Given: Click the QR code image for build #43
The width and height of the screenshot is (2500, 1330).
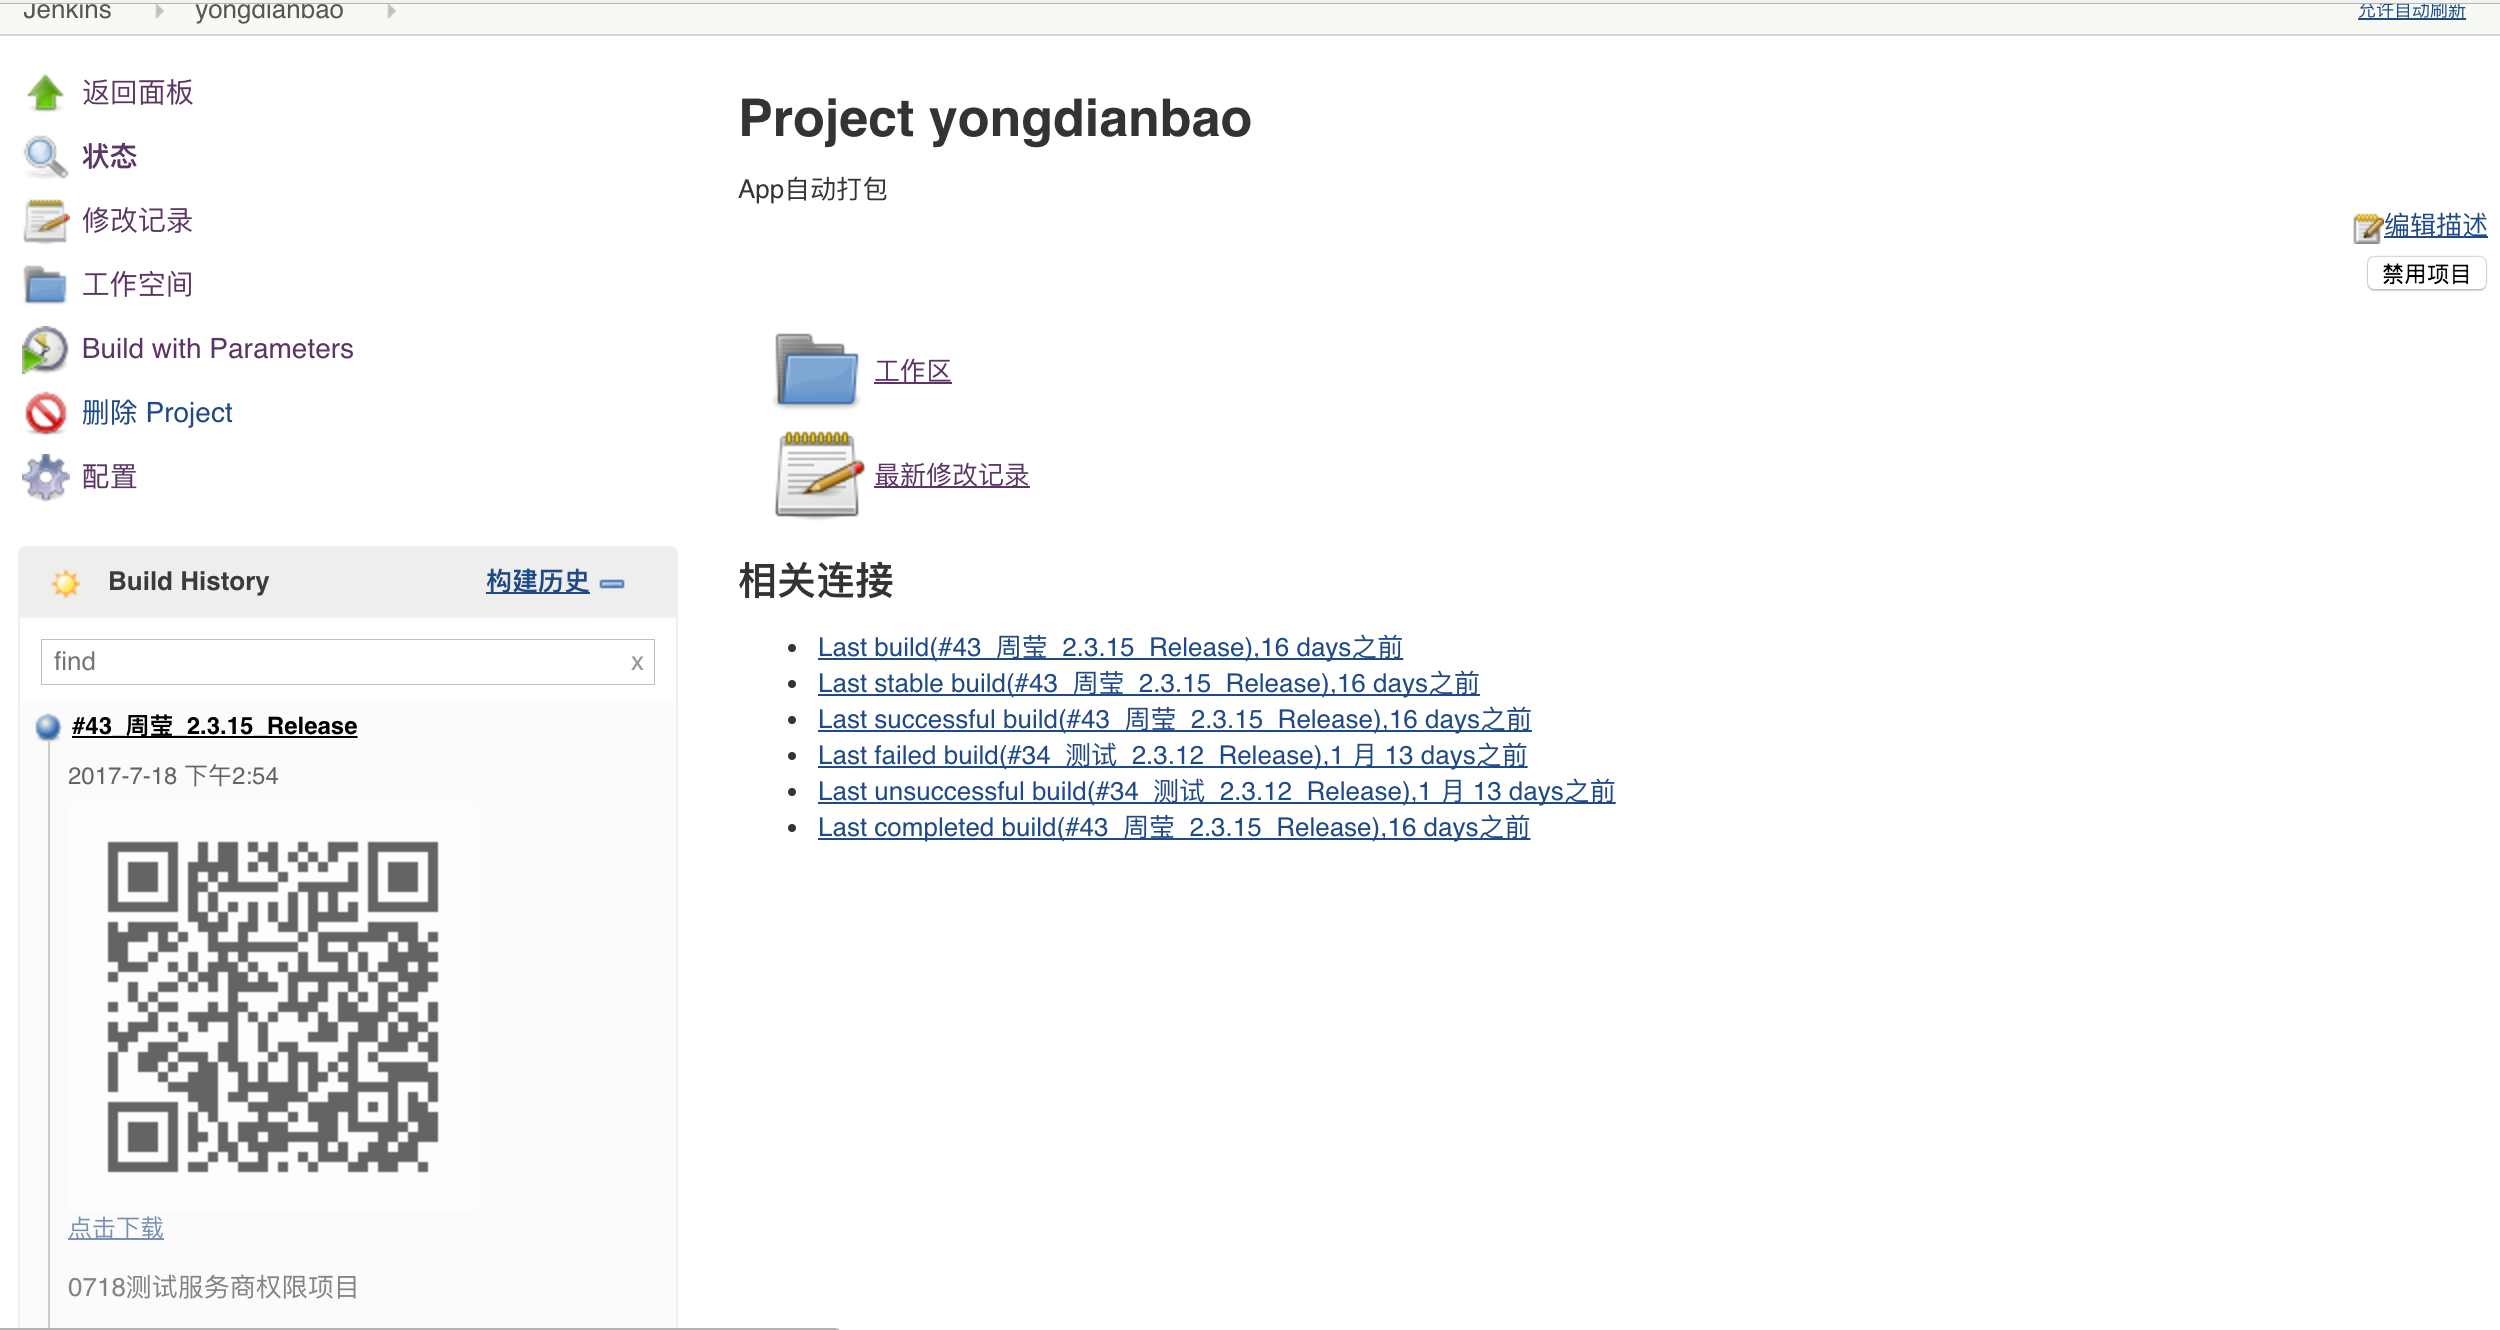Looking at the screenshot, I should coord(273,1006).
